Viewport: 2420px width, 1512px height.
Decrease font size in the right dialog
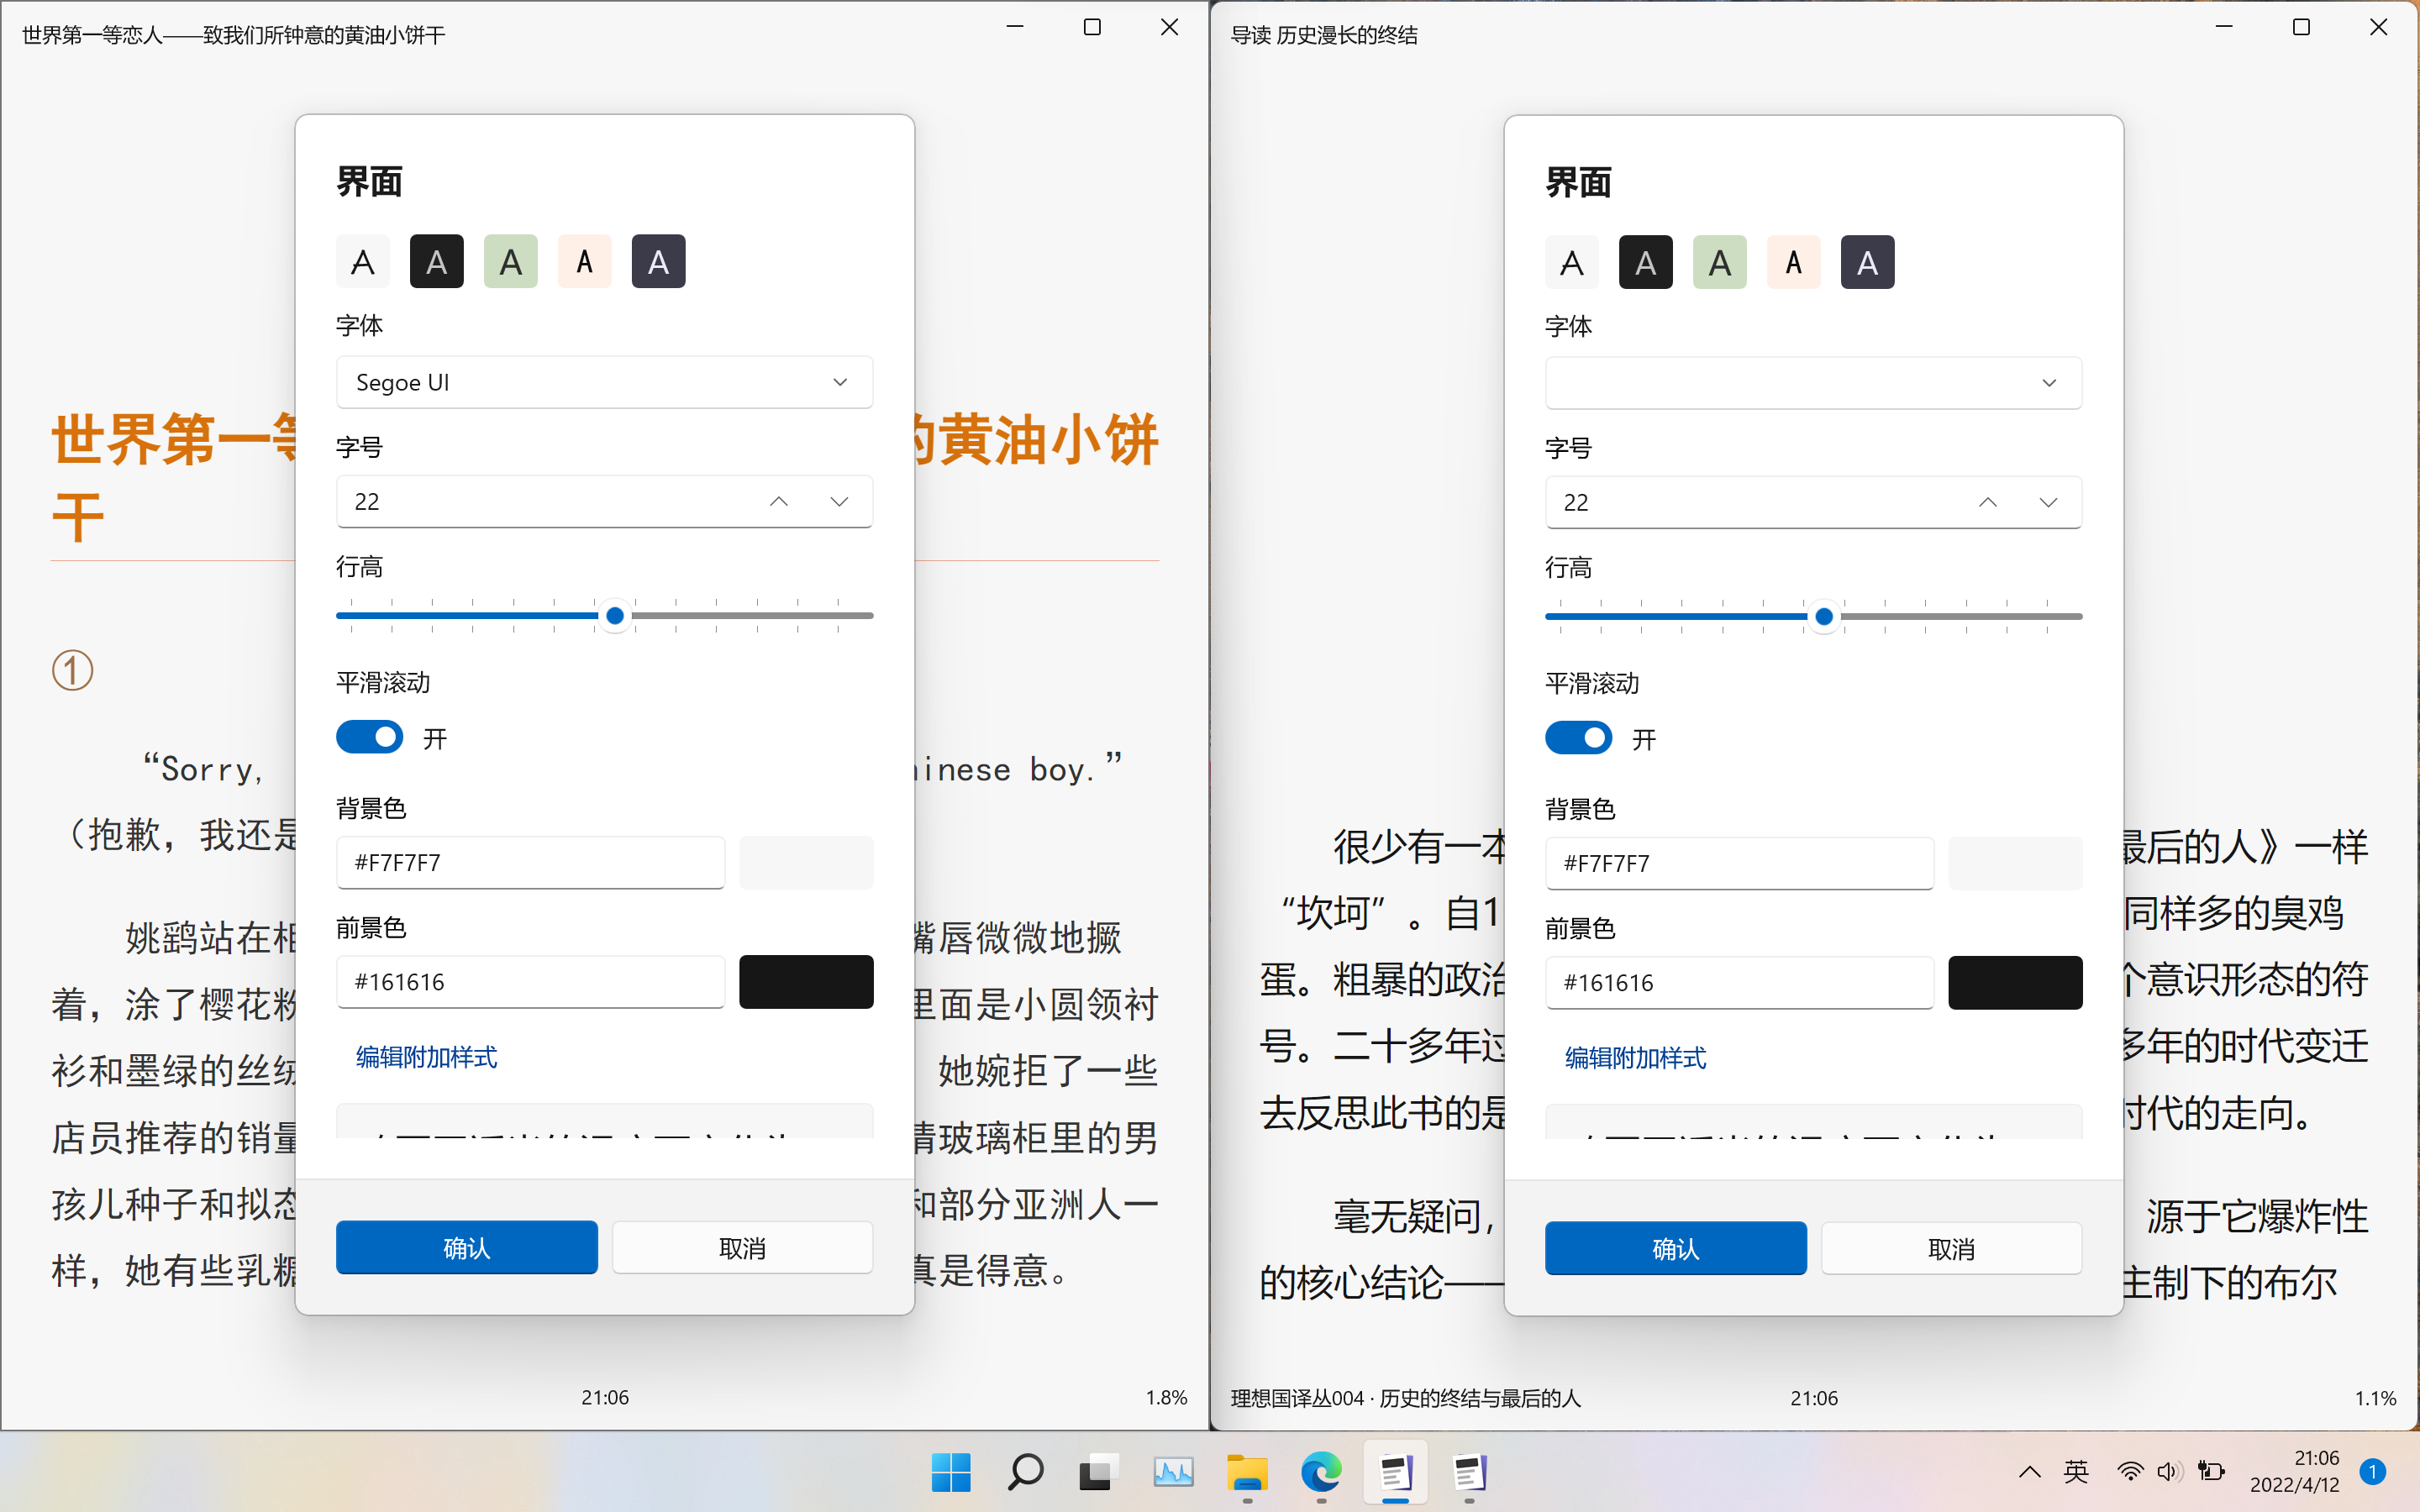pyautogui.click(x=2049, y=502)
